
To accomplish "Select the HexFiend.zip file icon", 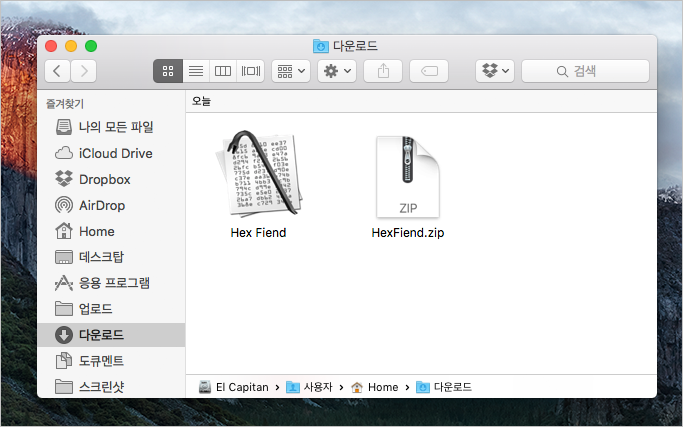I will pos(408,176).
